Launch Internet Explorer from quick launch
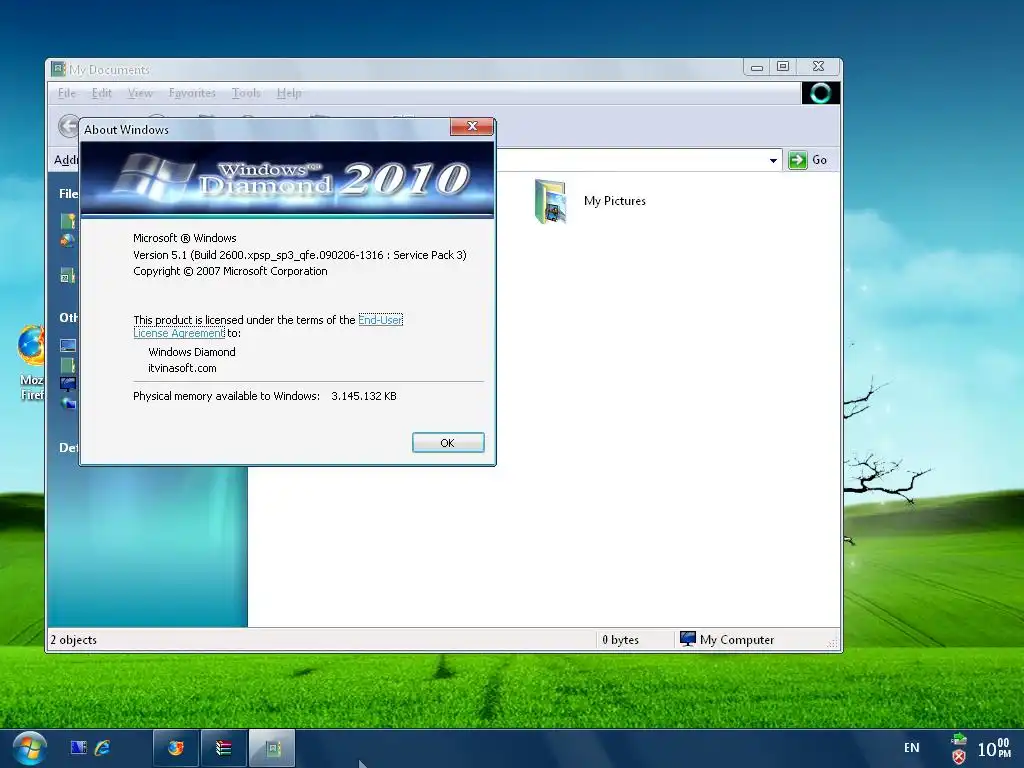The width and height of the screenshot is (1024, 768). coord(103,748)
